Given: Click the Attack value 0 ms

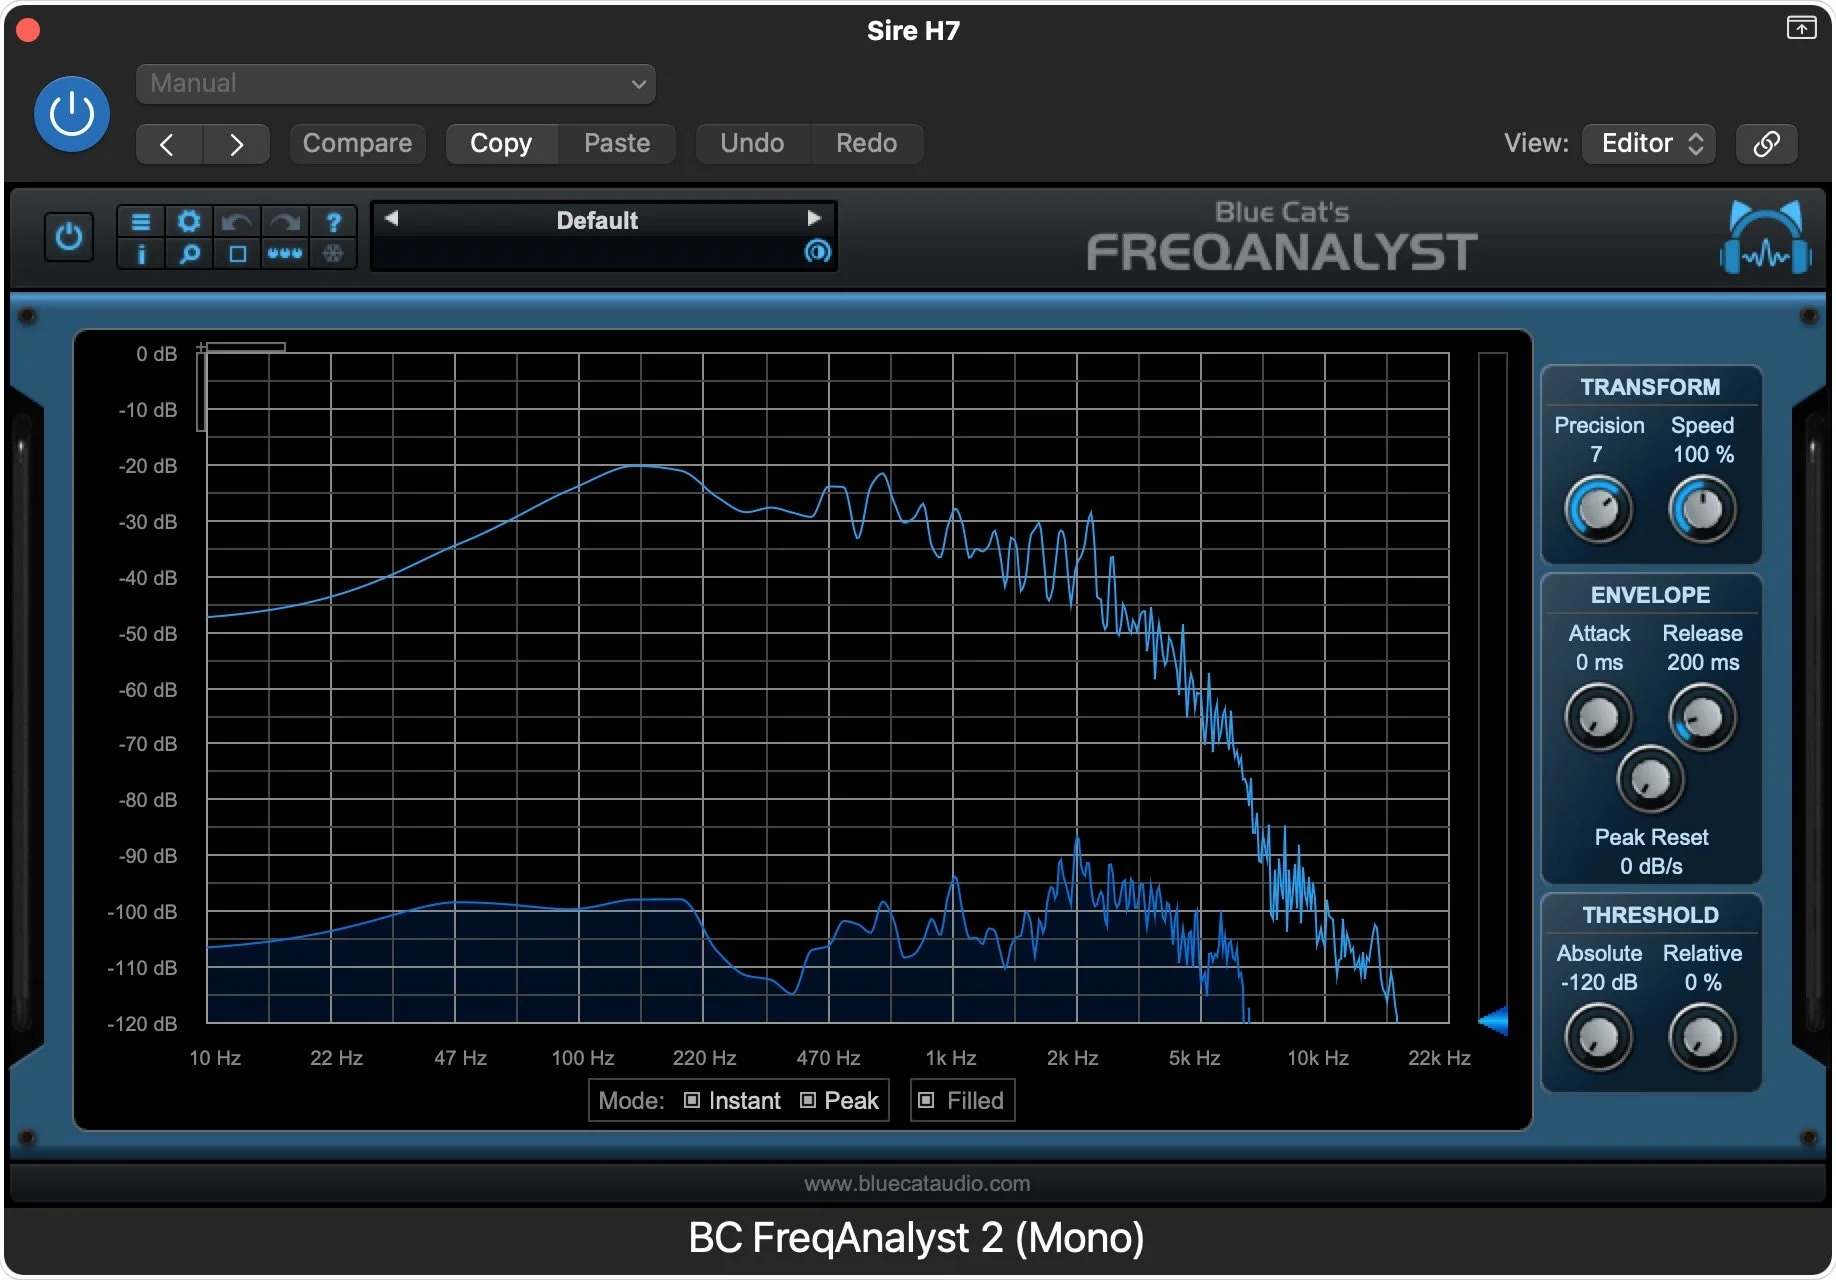Looking at the screenshot, I should point(1599,662).
